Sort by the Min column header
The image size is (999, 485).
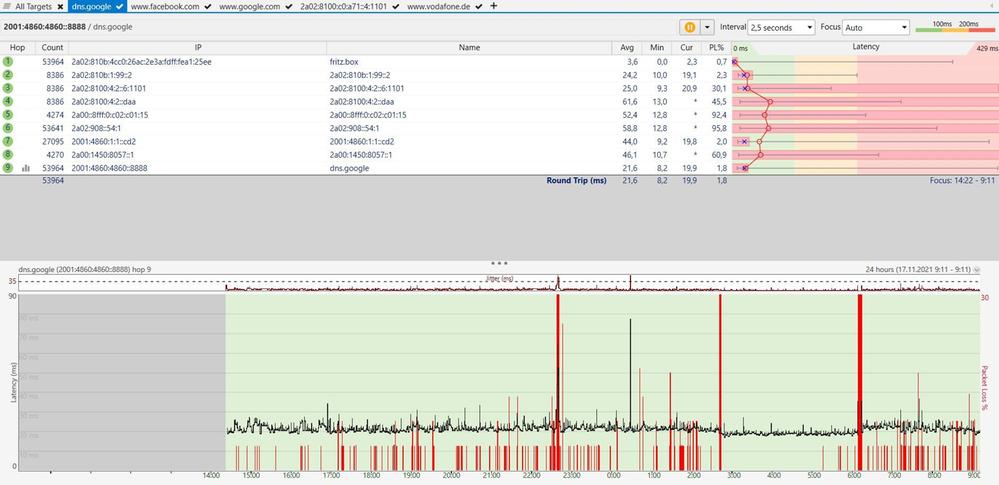[x=657, y=47]
